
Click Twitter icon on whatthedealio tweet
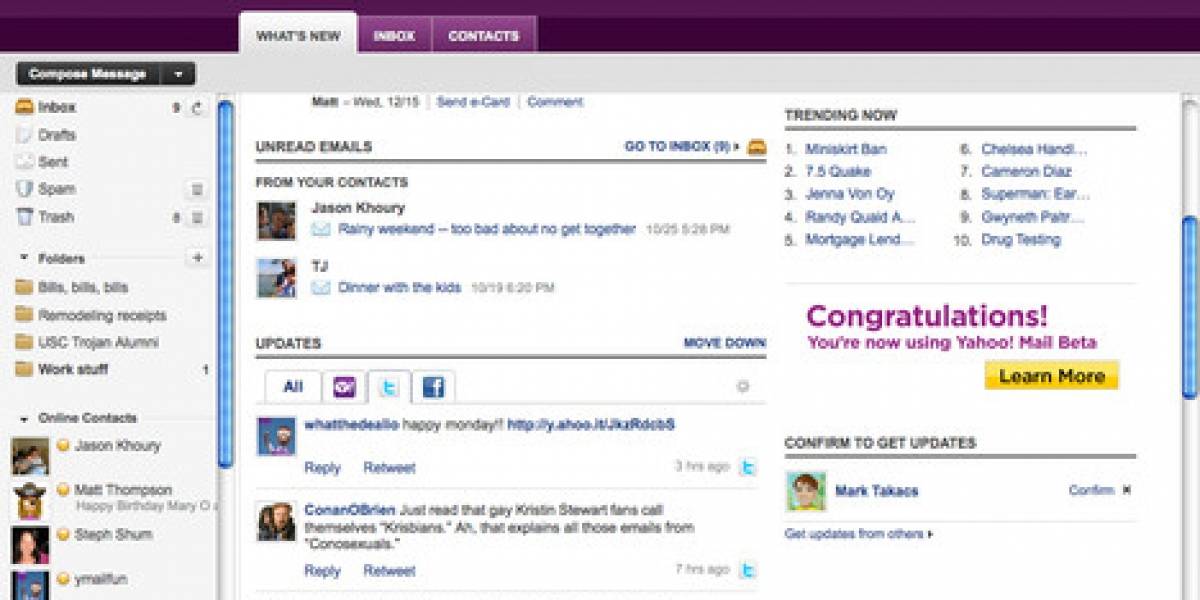click(747, 467)
